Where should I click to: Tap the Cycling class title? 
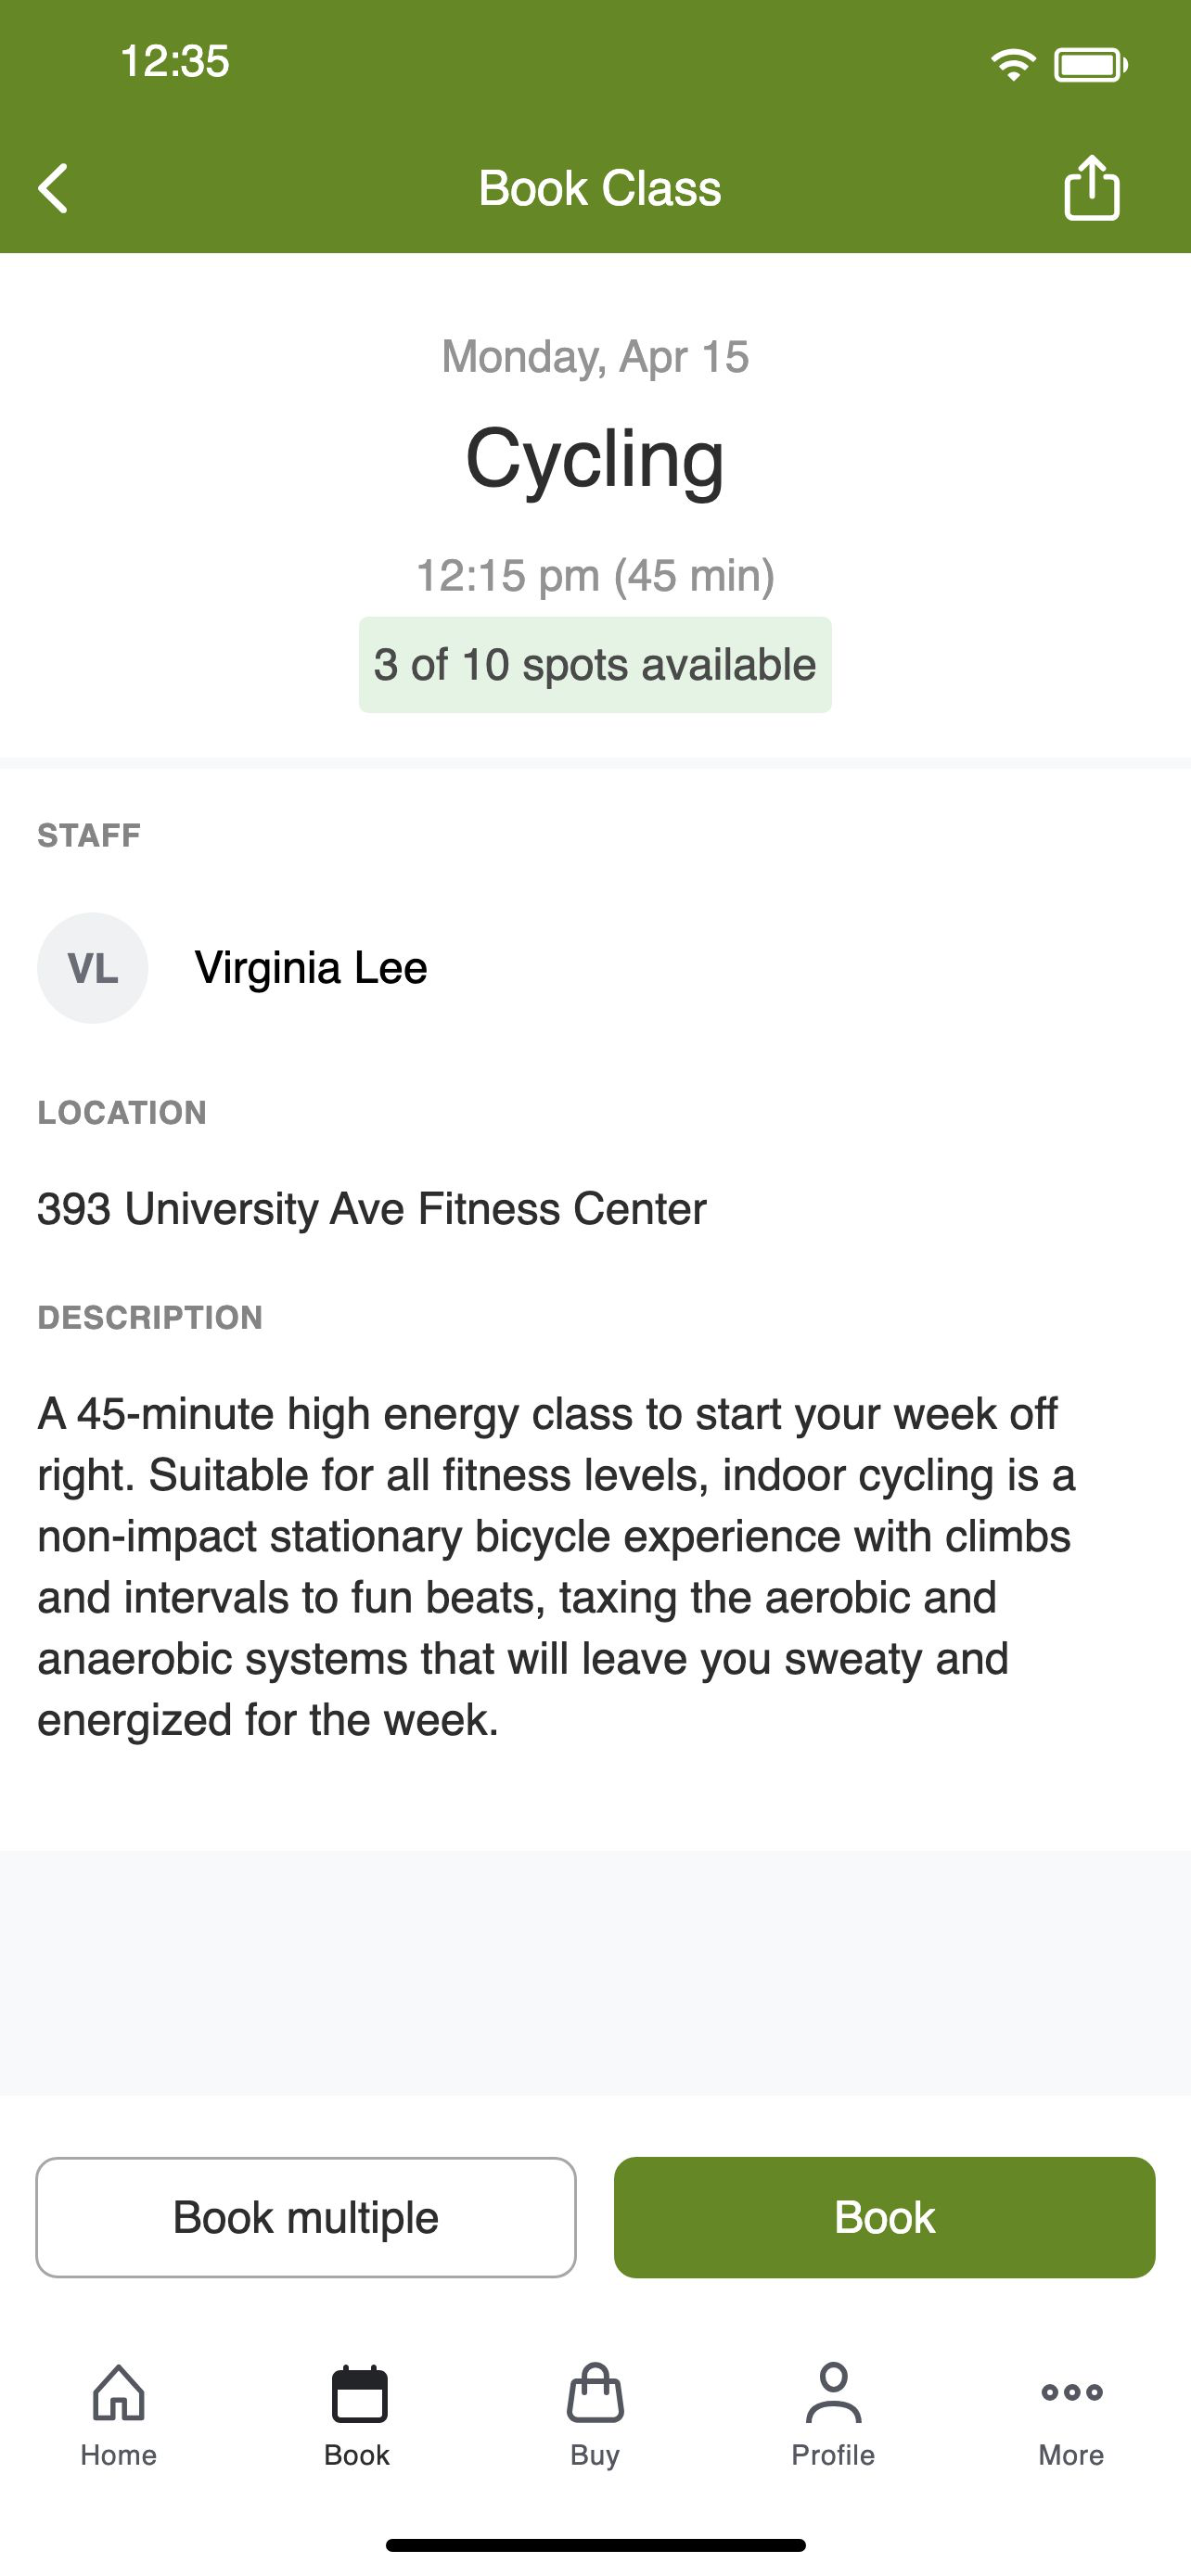coord(595,459)
